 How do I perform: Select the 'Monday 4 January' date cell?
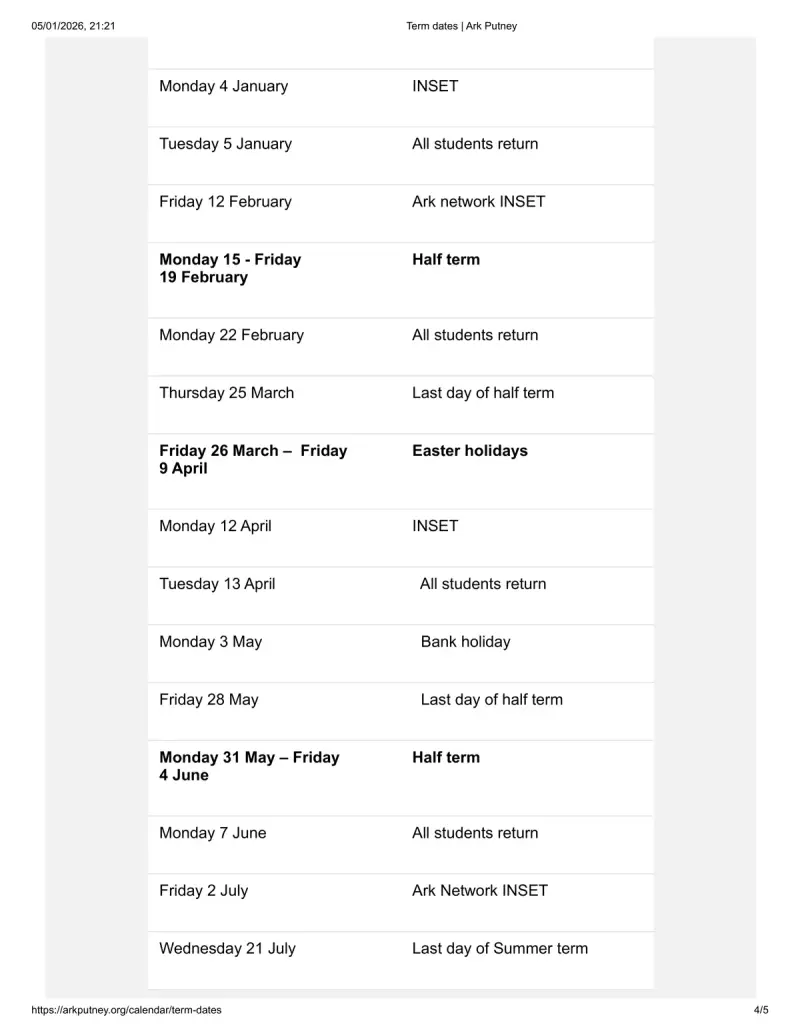(224, 86)
